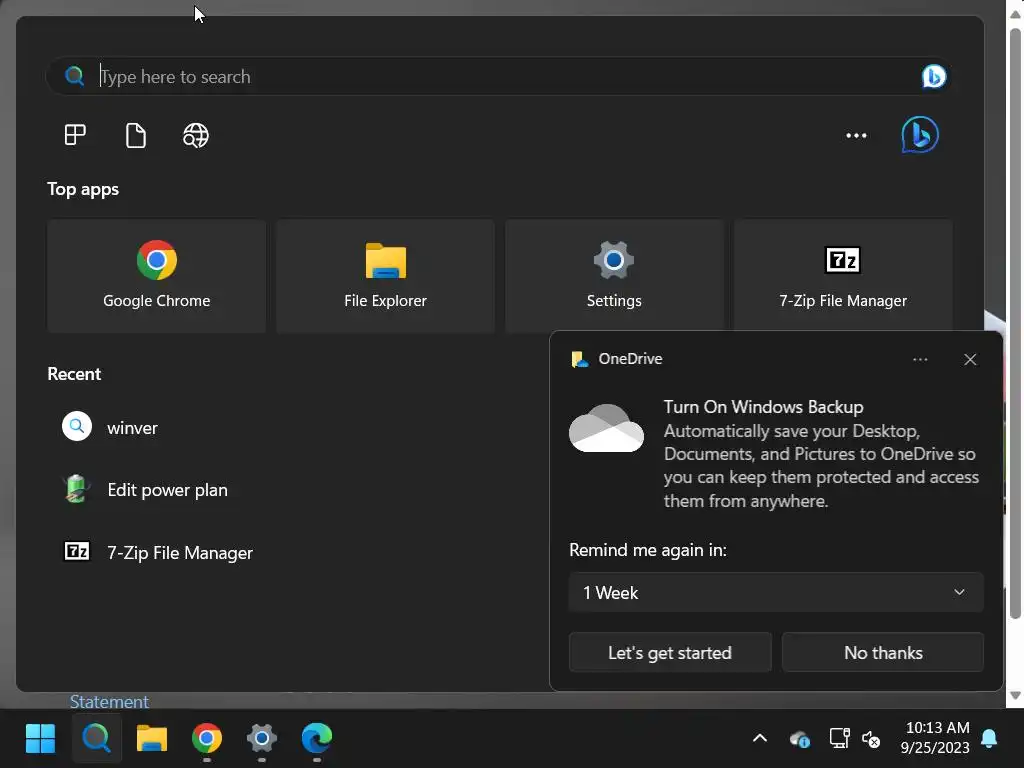
Task: Open Microsoft Edge from taskbar
Action: pyautogui.click(x=317, y=738)
